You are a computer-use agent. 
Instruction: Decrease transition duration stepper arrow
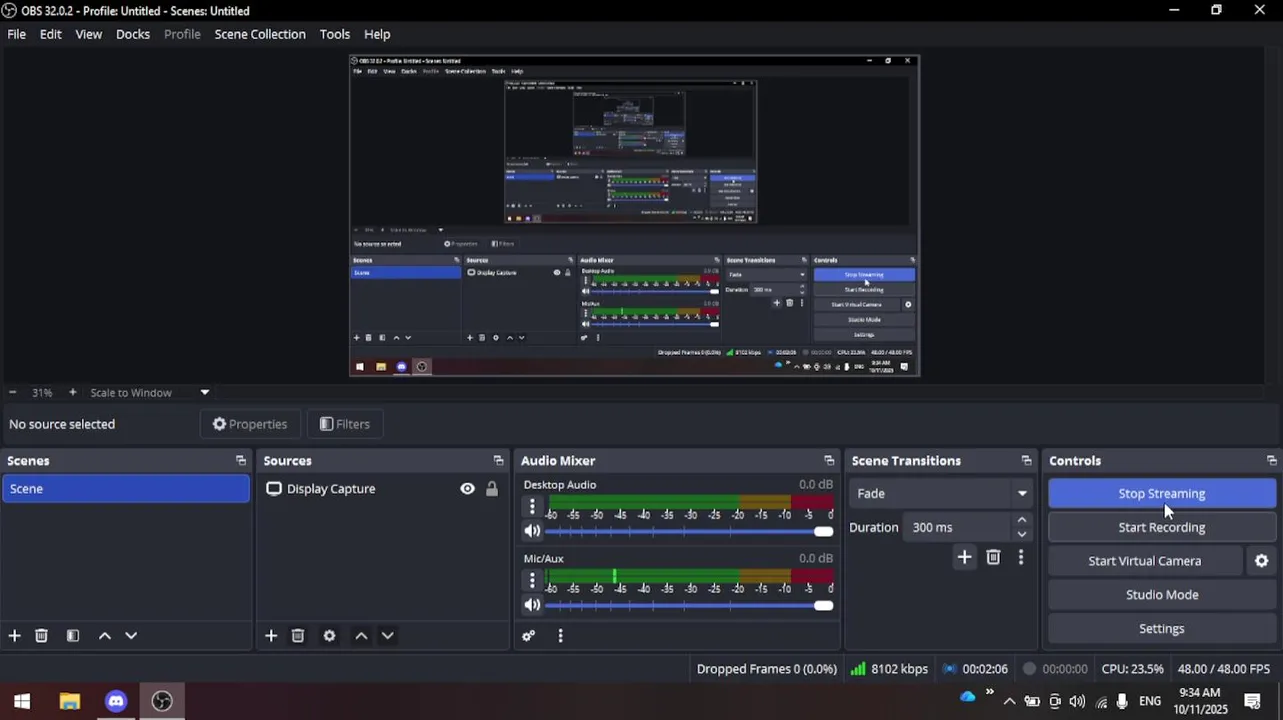[x=1021, y=534]
